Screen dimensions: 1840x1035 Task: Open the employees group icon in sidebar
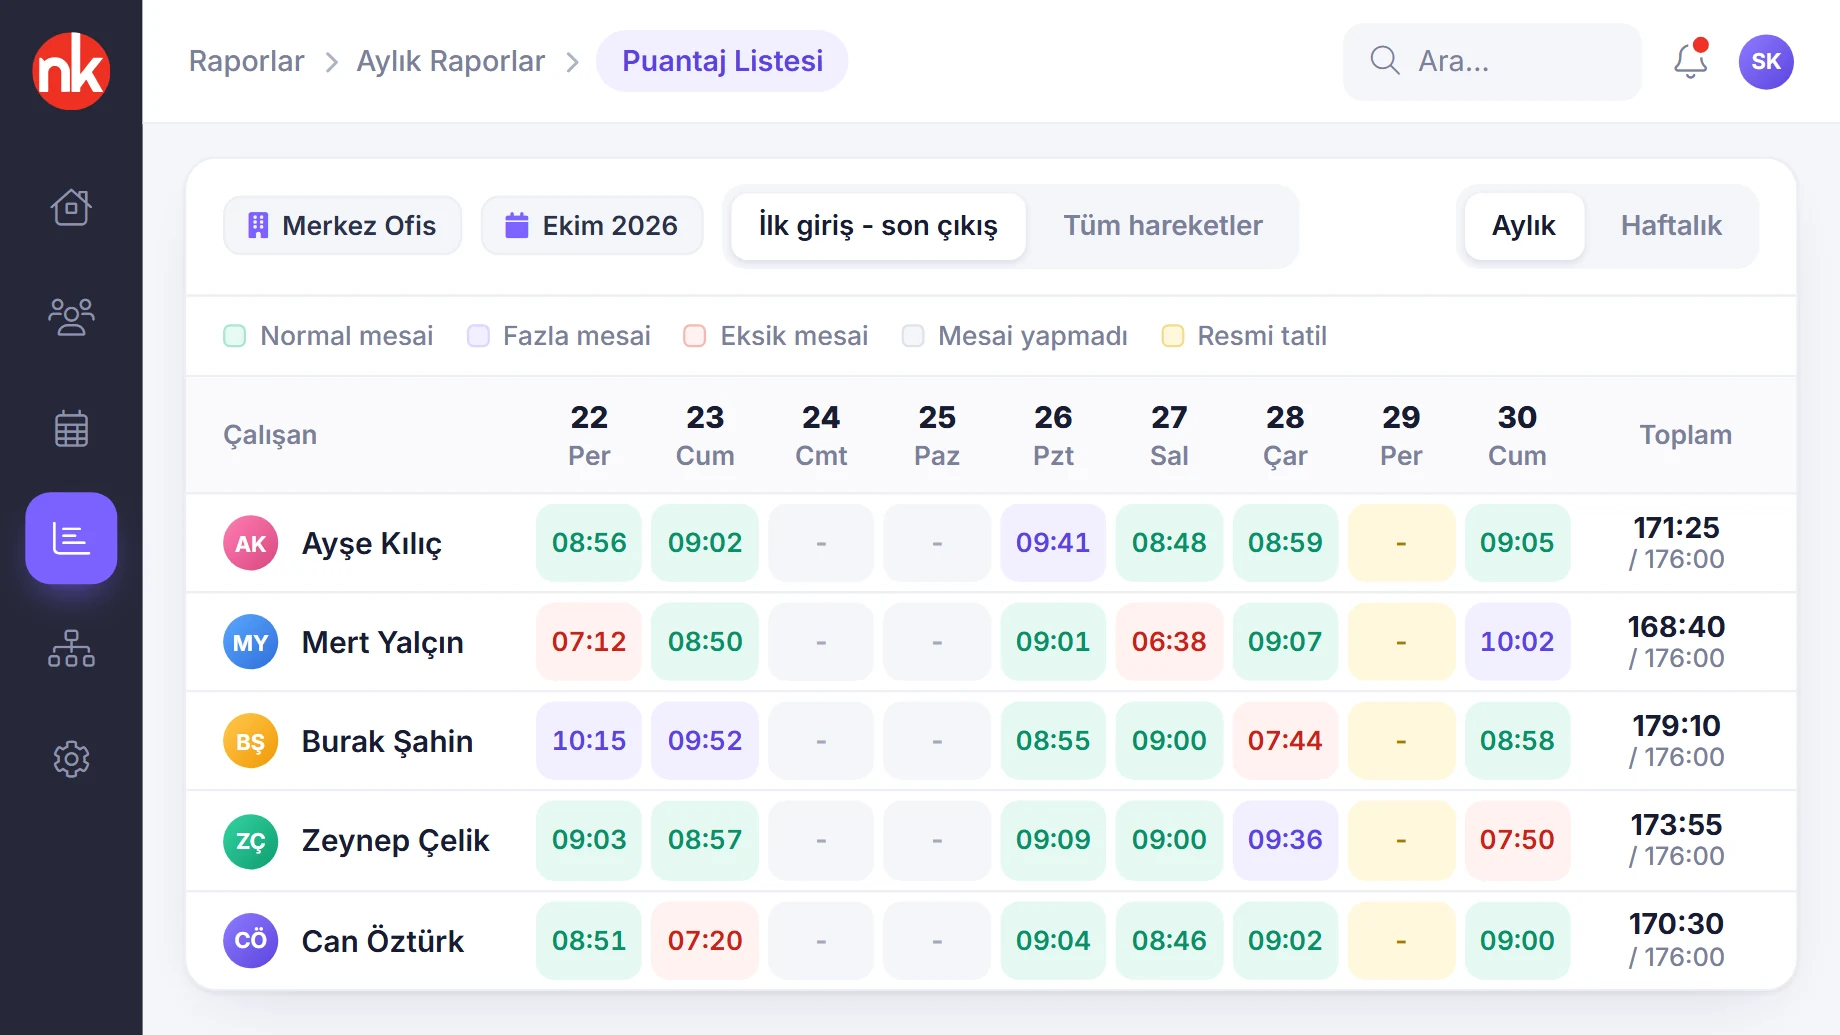71,317
